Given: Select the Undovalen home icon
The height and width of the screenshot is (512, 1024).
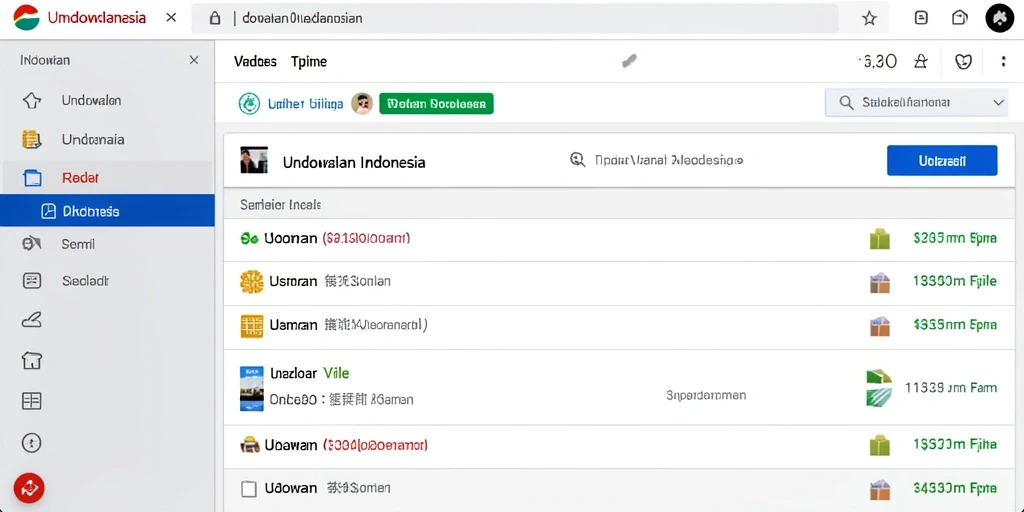Looking at the screenshot, I should point(31,101).
